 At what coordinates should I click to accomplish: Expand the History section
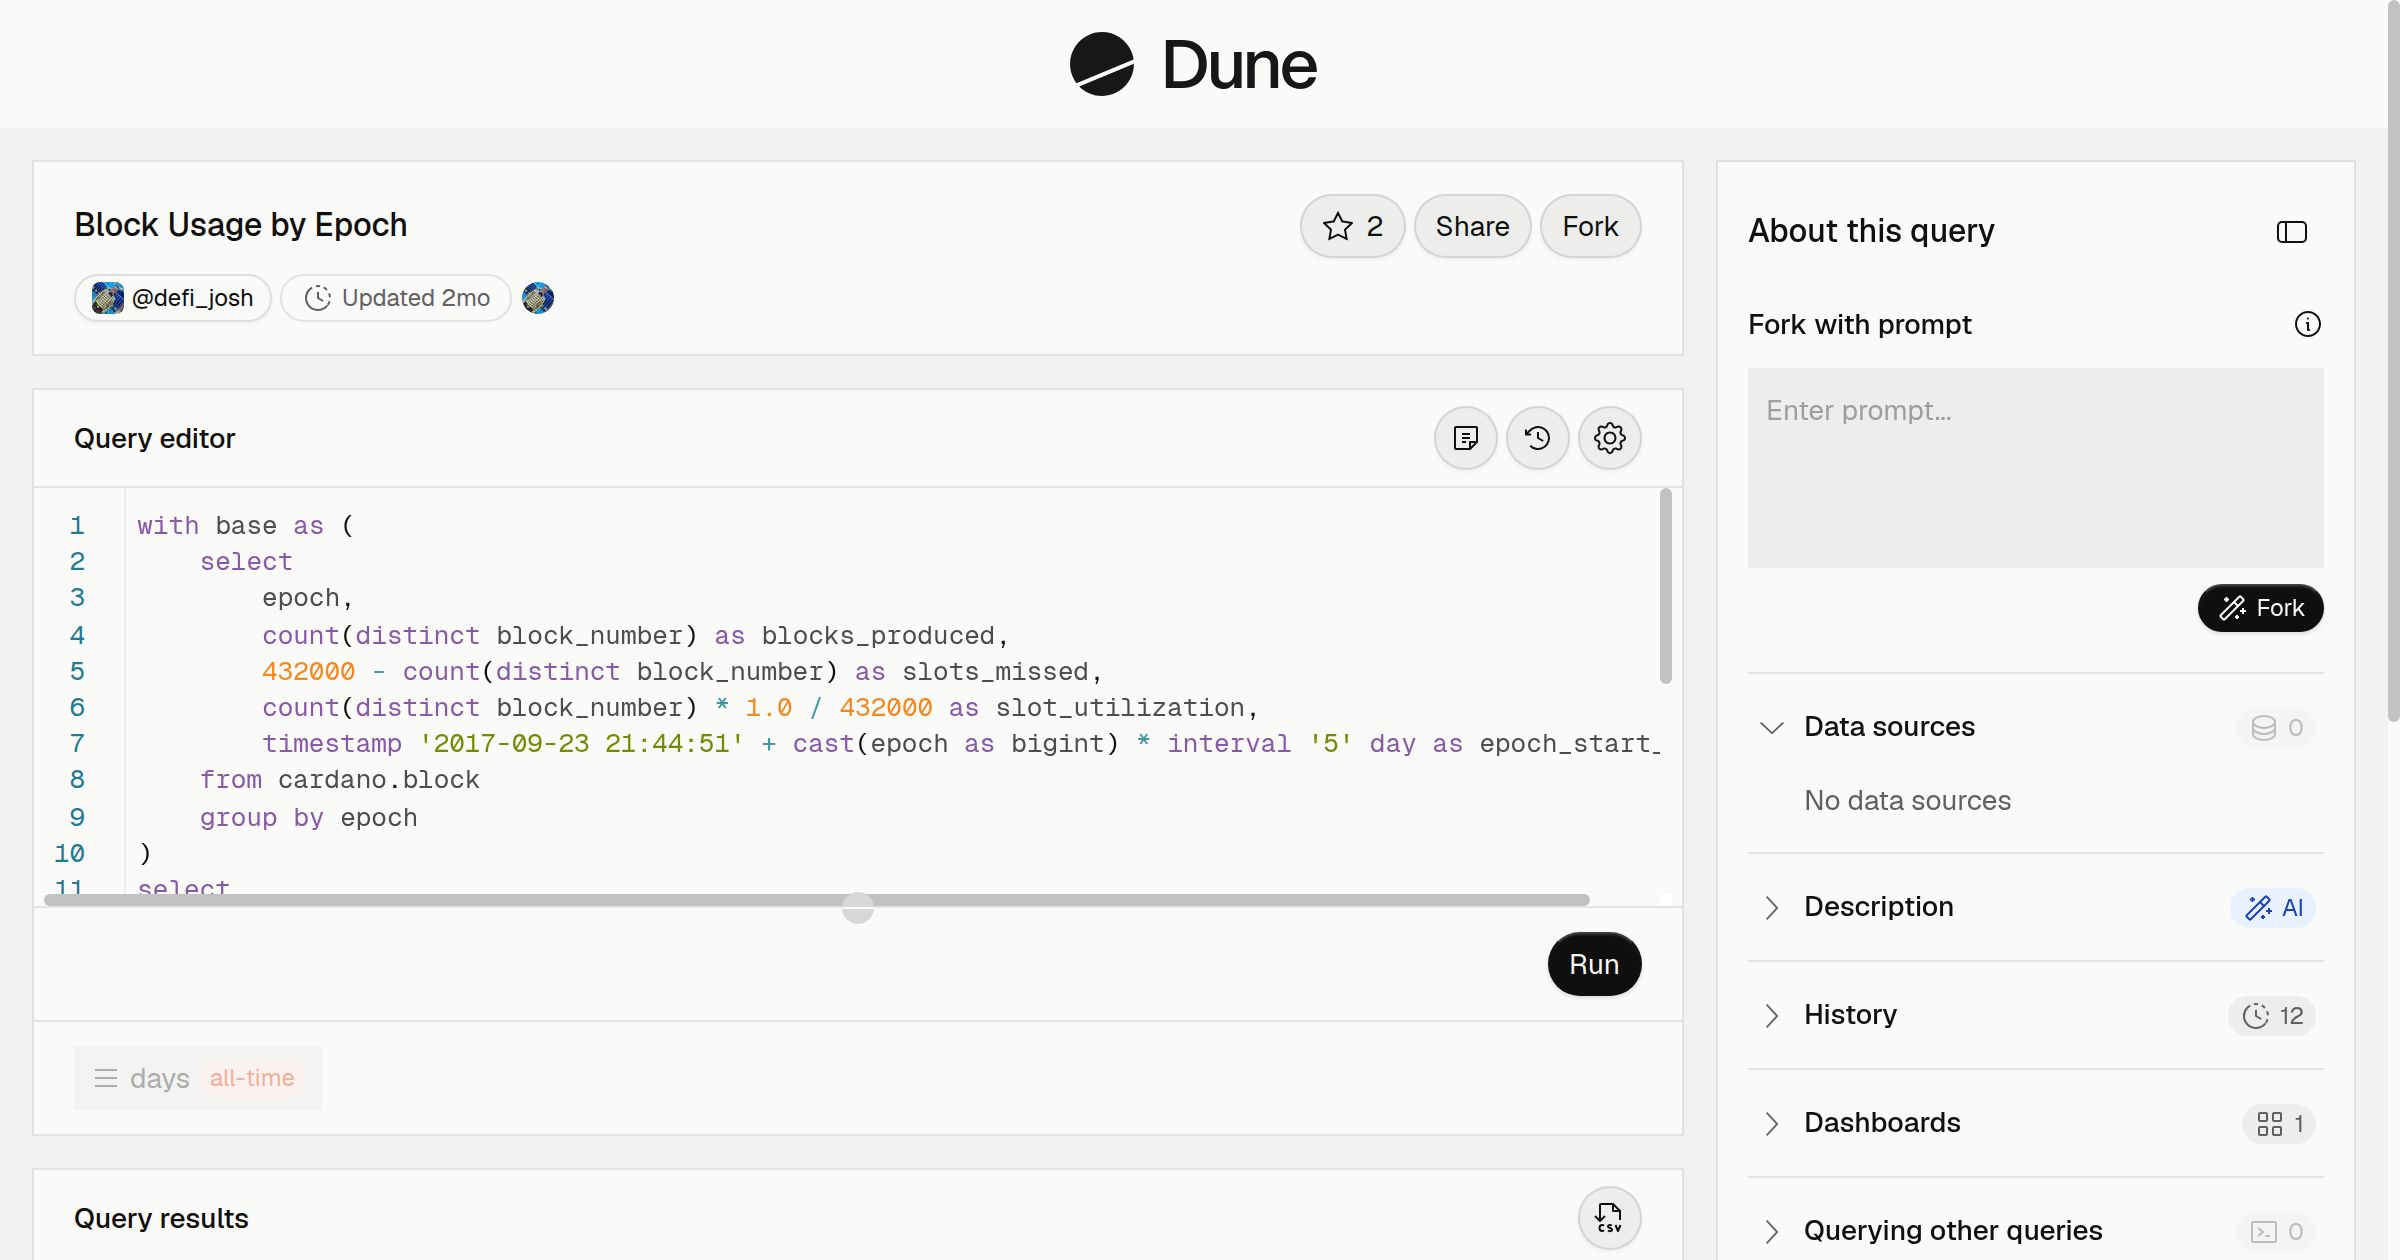coord(1772,1015)
